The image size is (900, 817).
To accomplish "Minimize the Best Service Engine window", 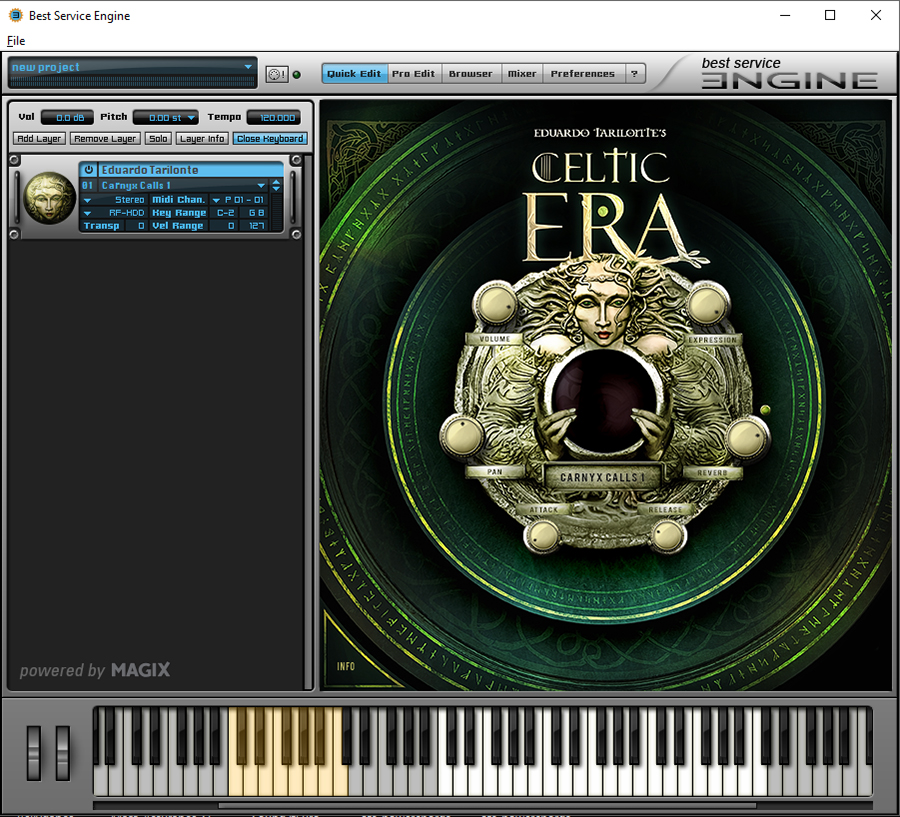I will pos(785,16).
